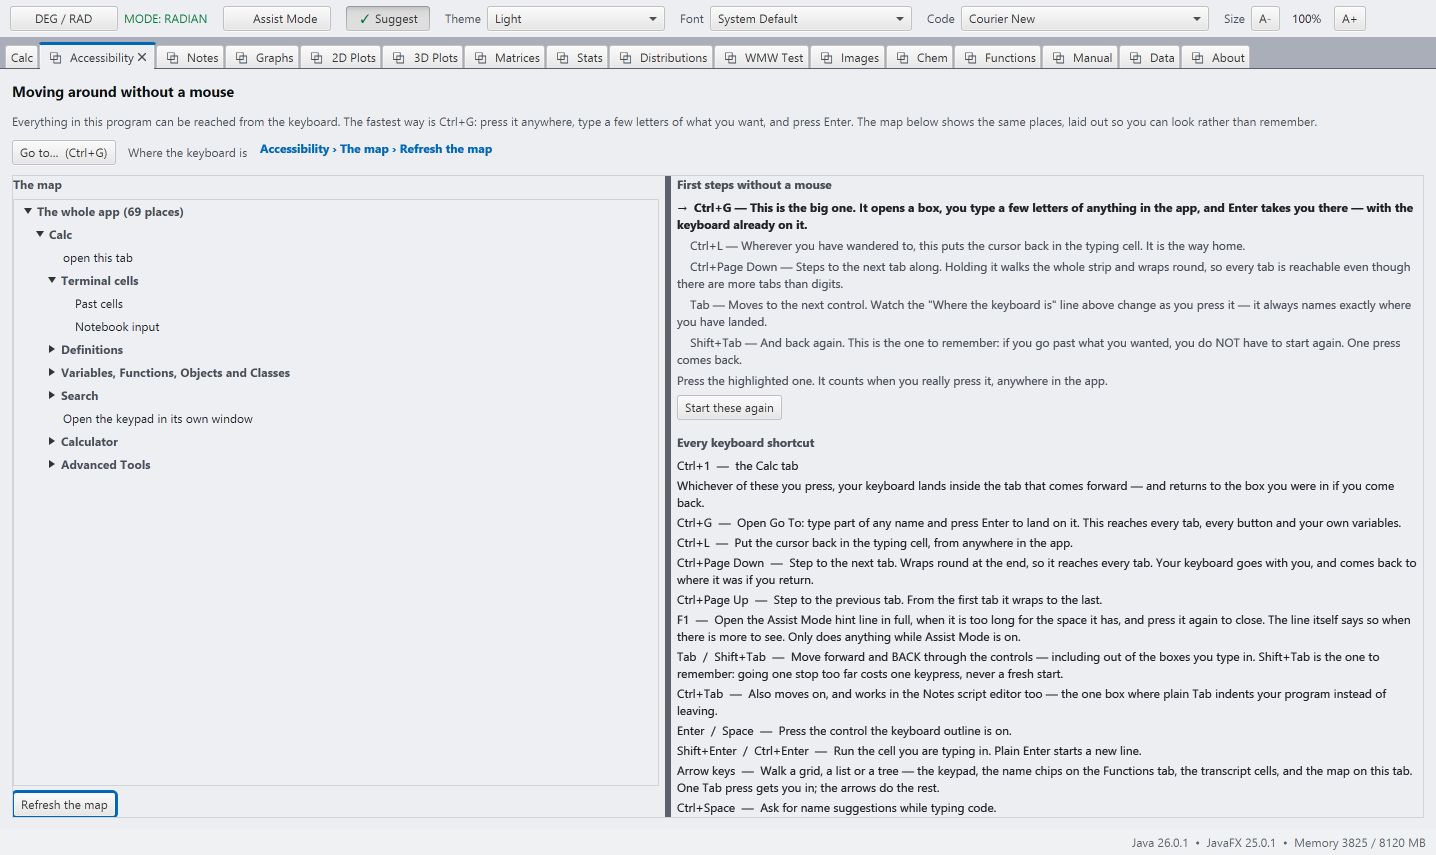
Task: Click the 'Memory 3825 / 8120 MB' status text
Action: pyautogui.click(x=1360, y=843)
